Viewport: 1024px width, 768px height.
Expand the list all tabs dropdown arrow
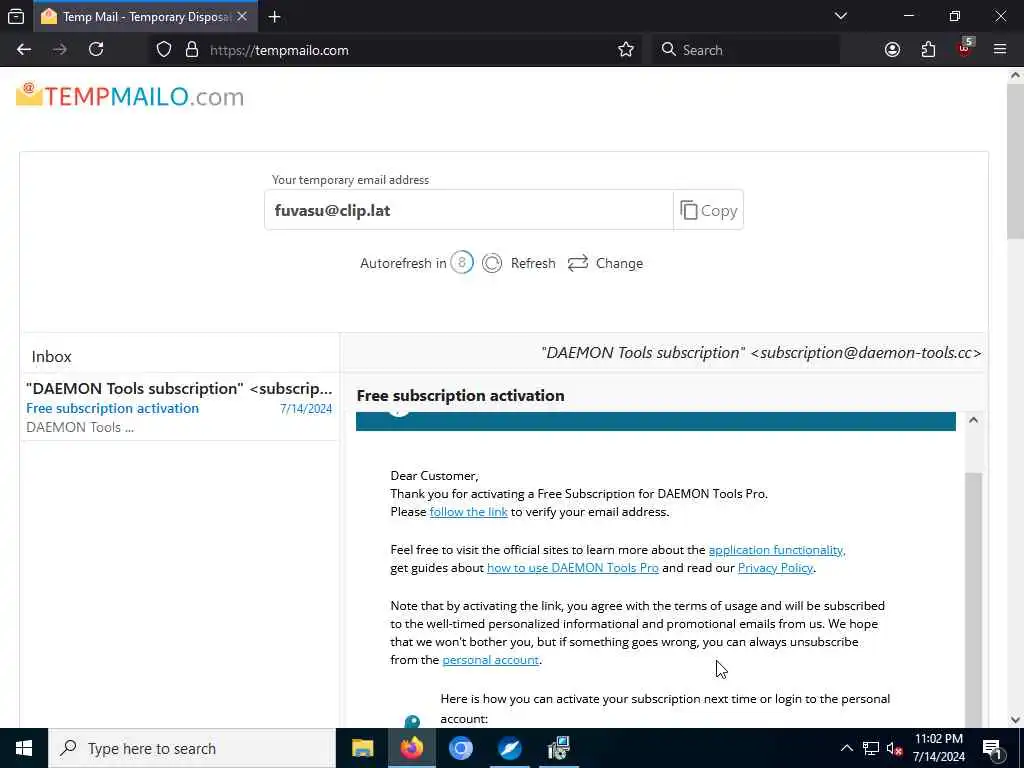click(x=840, y=16)
